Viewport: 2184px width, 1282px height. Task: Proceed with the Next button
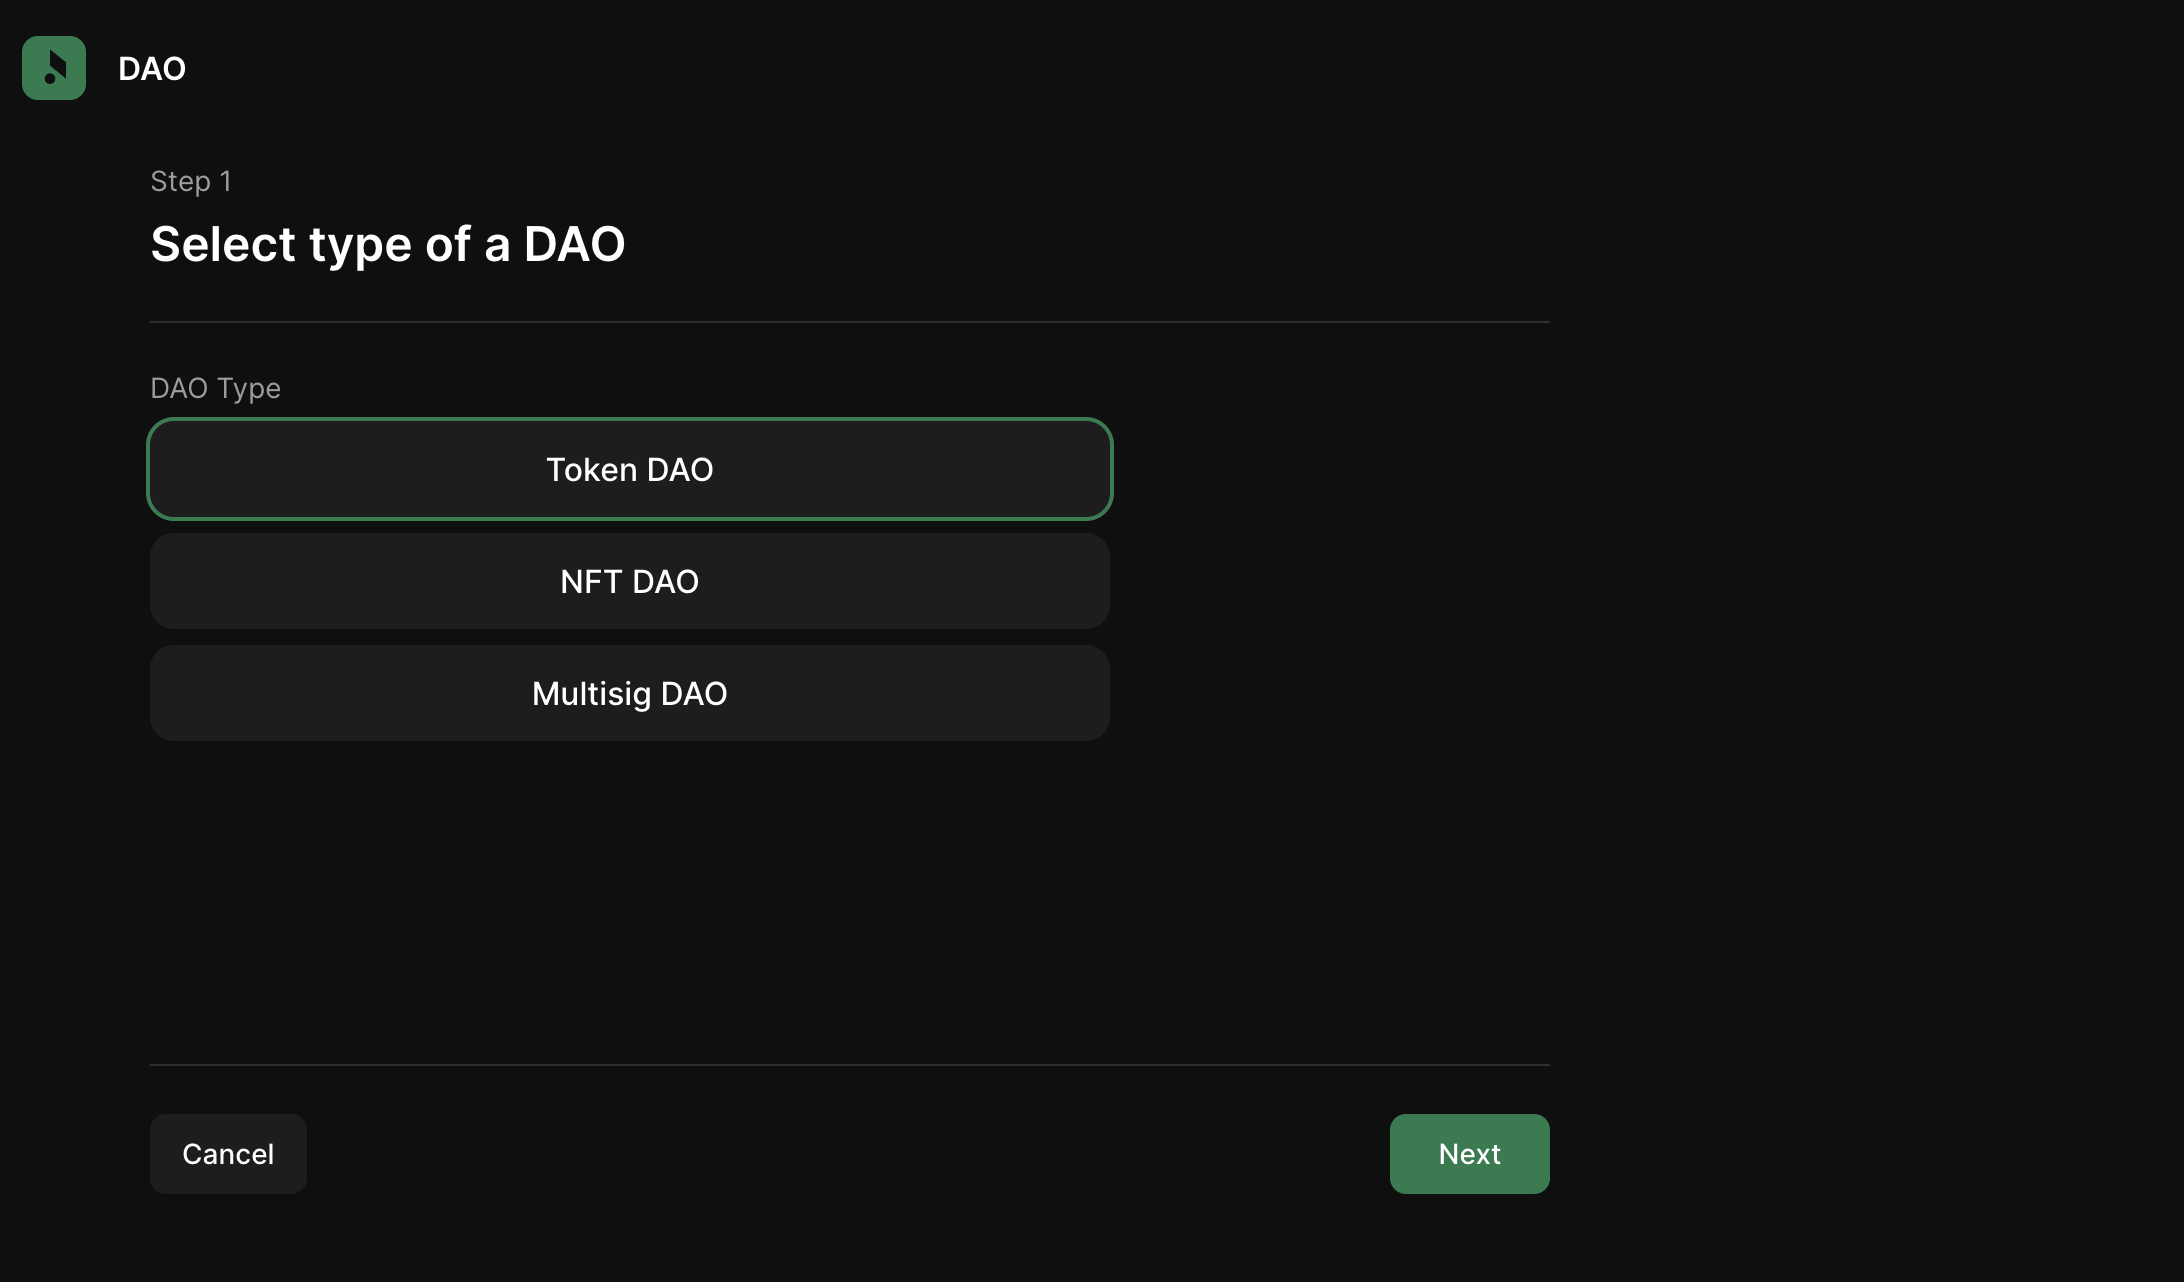point(1469,1154)
